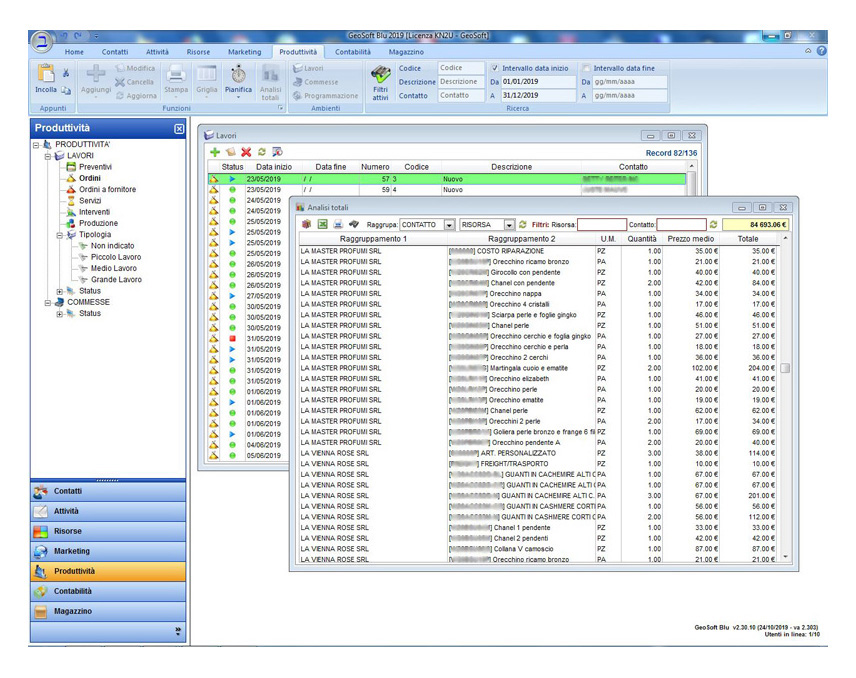Image resolution: width=856 pixels, height=678 pixels.
Task: Click the redo arrow in title bar
Action: tap(78, 36)
